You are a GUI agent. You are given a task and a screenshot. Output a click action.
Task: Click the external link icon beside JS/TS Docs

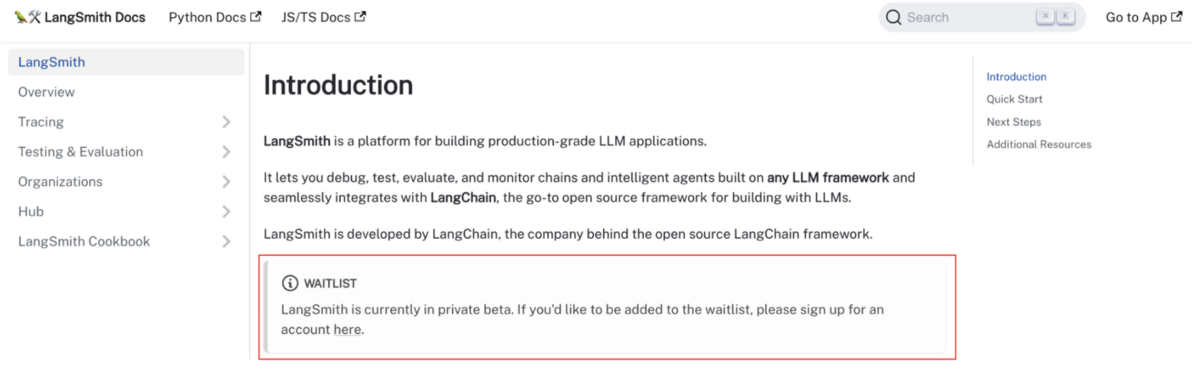tap(360, 17)
